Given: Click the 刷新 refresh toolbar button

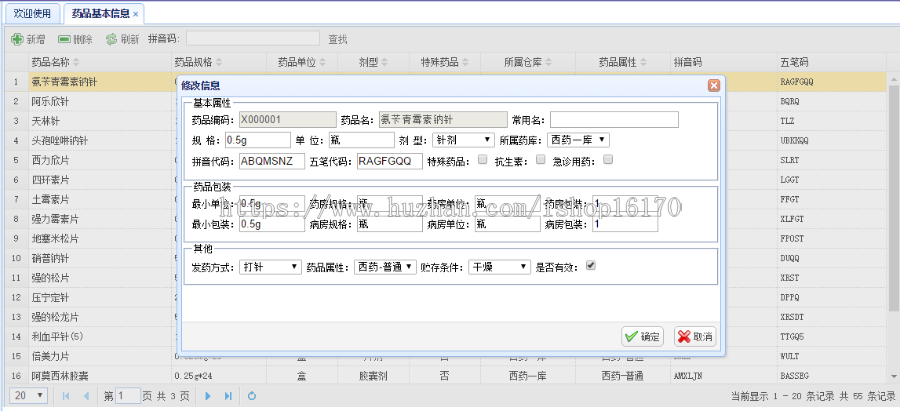Looking at the screenshot, I should [122, 39].
